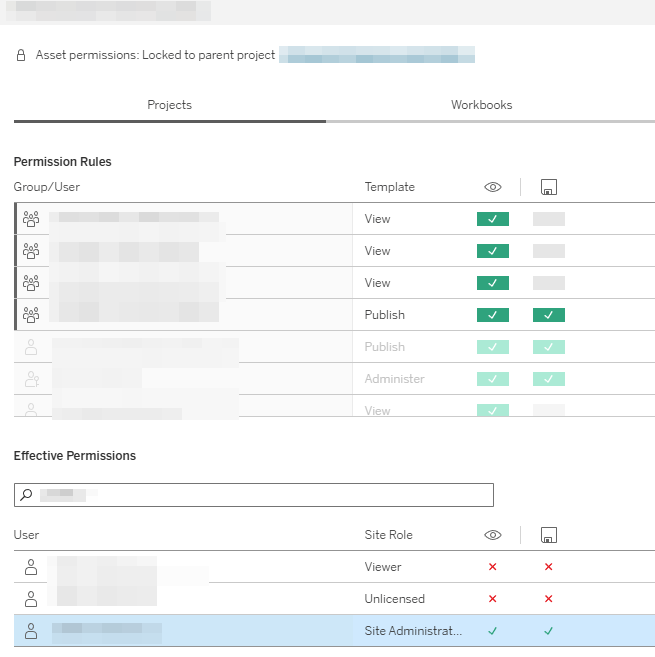Viewport: 655px width, 657px height.
Task: Select the Viewer site role user row
Action: [x=200, y=567]
